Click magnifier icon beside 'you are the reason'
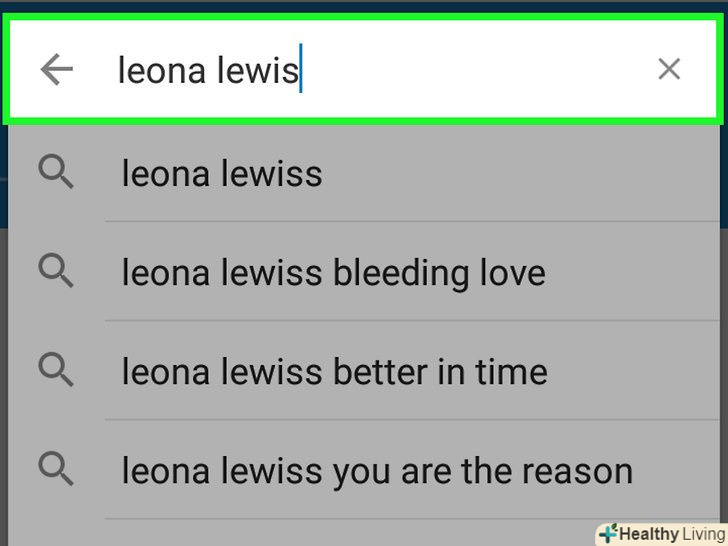728x546 pixels. [56, 469]
